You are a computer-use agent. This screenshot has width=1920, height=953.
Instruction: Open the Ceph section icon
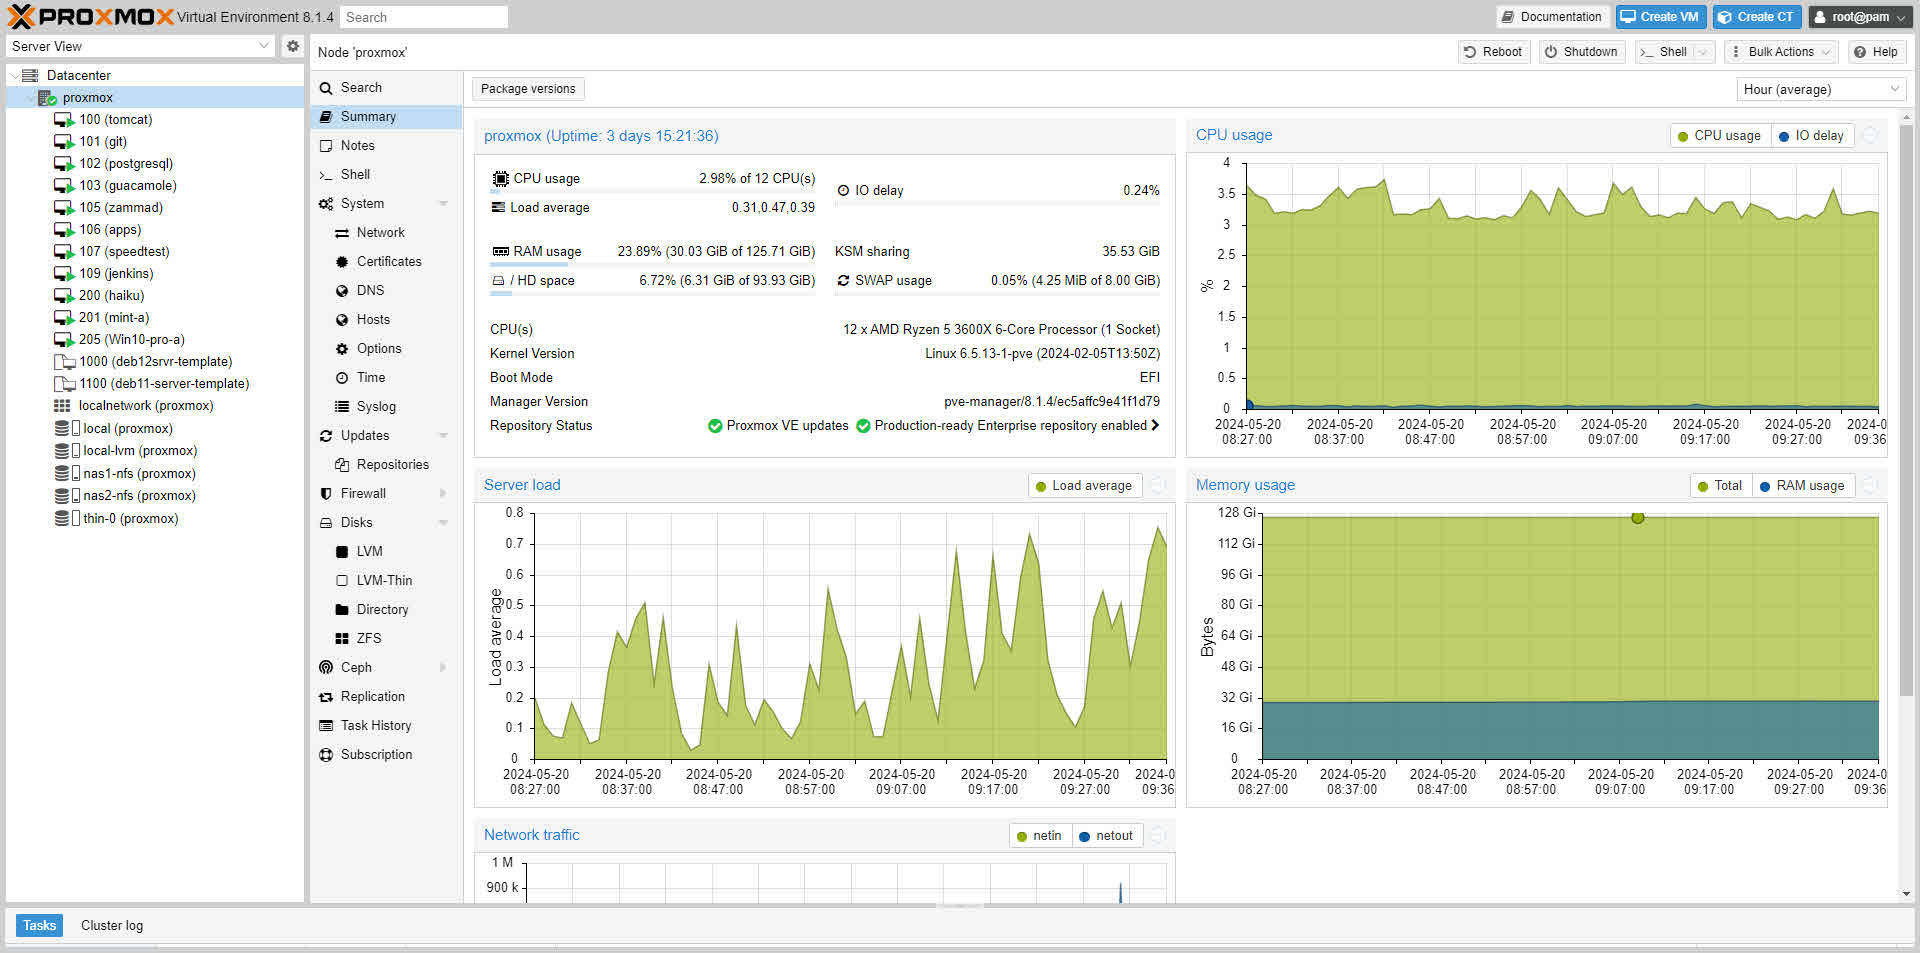click(326, 667)
